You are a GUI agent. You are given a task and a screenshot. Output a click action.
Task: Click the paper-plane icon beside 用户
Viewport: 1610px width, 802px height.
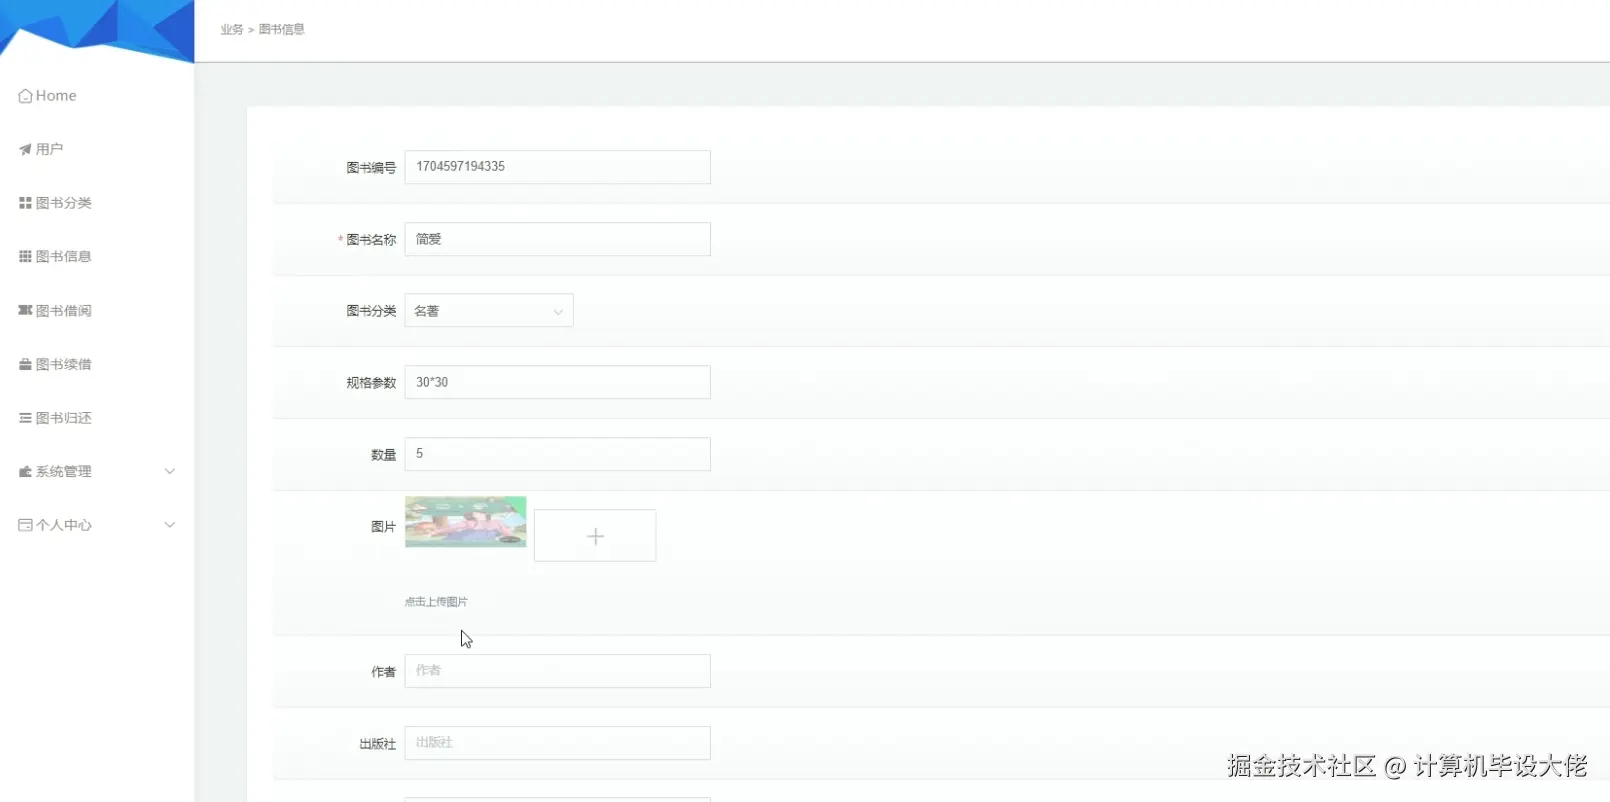point(25,149)
